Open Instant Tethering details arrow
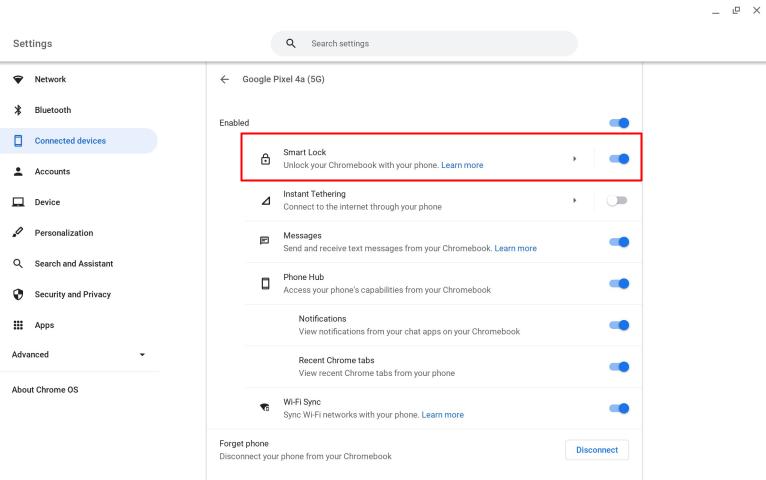This screenshot has width=766, height=480. (574, 201)
